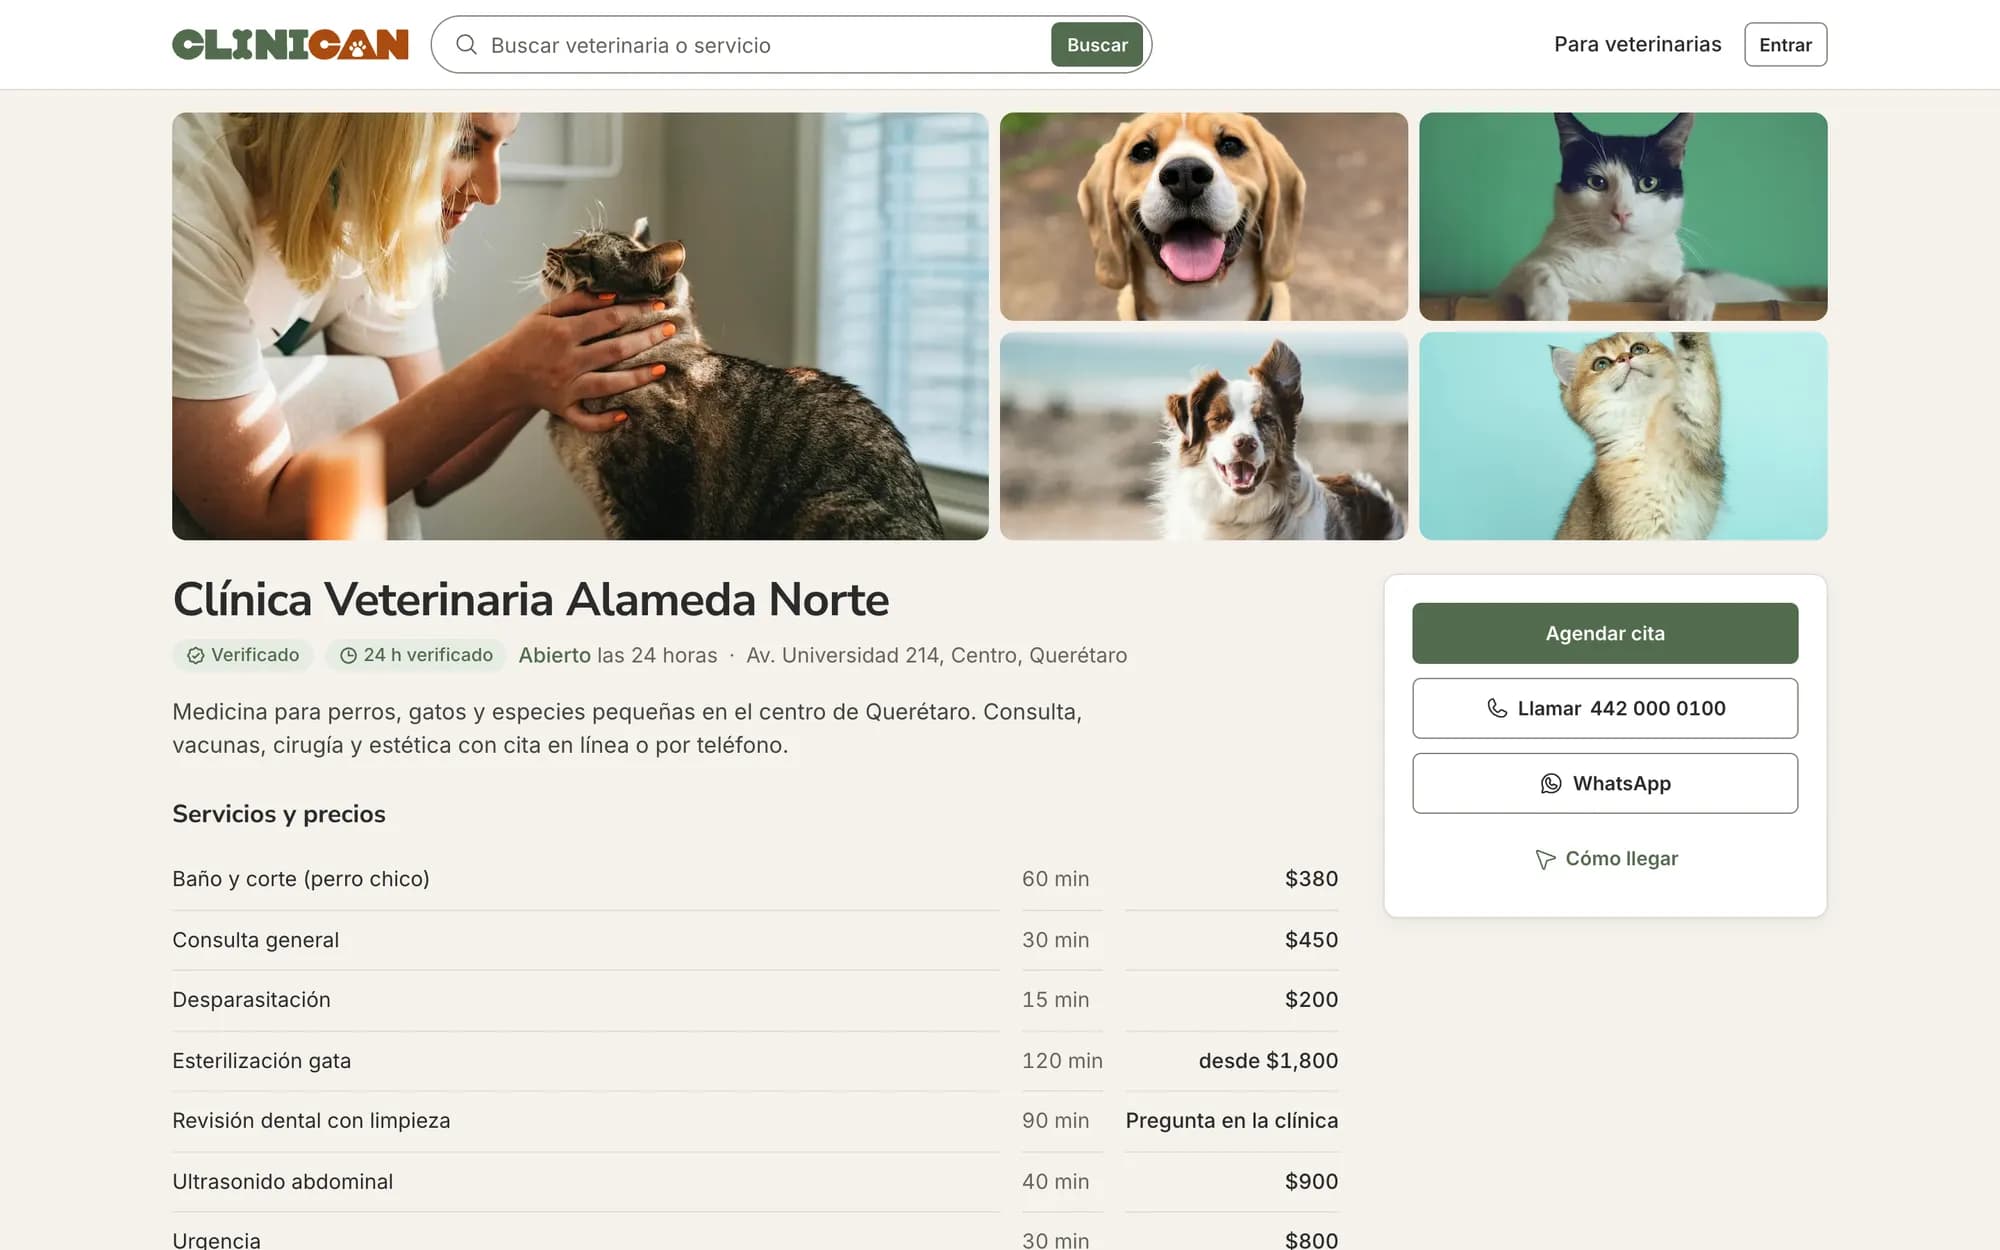Click the $900 price
Image resolution: width=2000 pixels, height=1250 pixels.
tap(1311, 1182)
